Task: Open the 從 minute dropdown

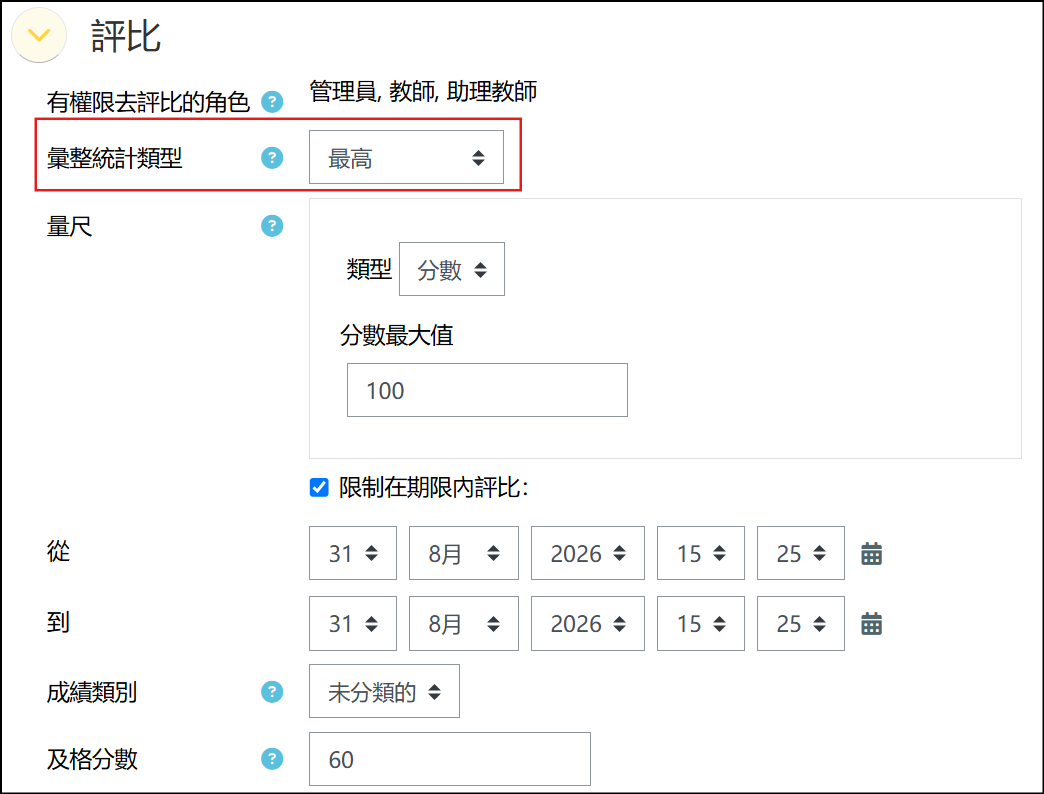Action: [800, 553]
